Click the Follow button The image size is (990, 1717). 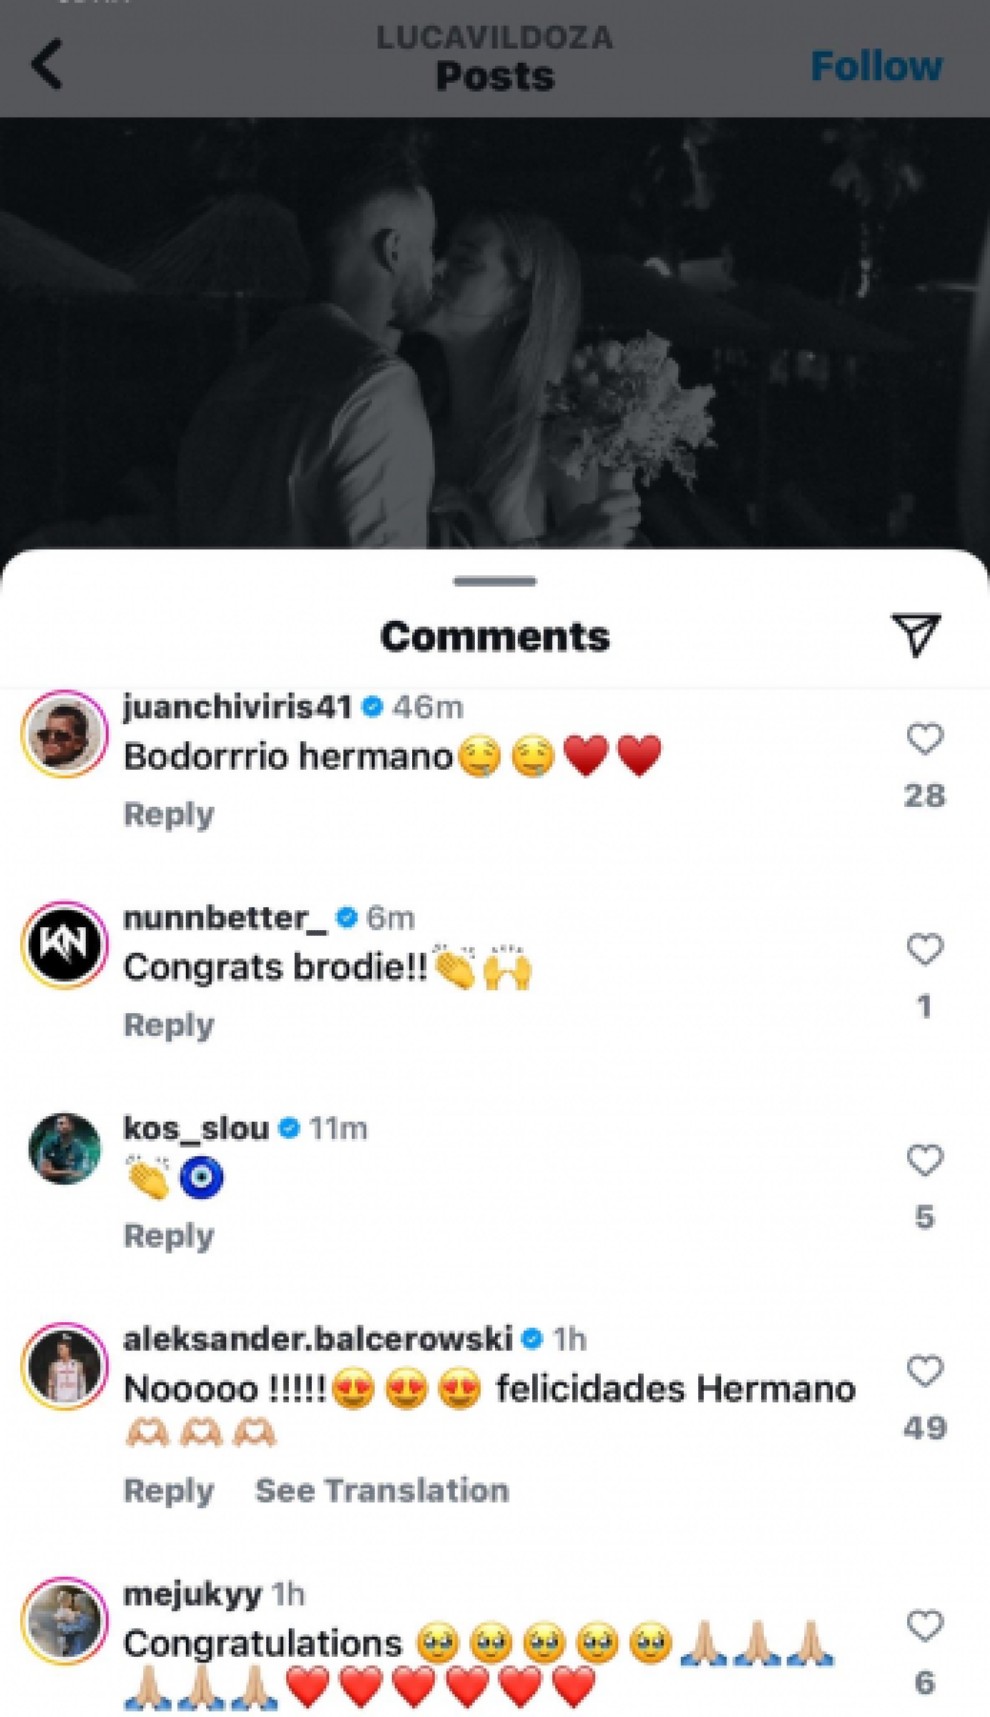875,66
